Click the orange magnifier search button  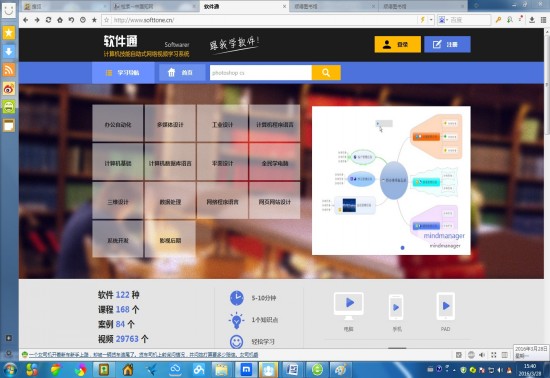pos(326,73)
